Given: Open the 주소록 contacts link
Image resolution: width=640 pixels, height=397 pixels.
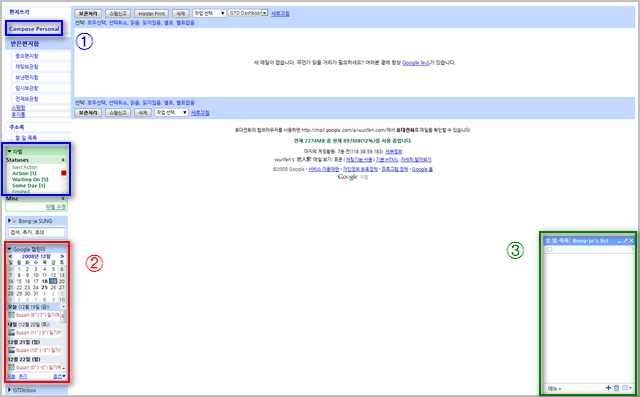Looking at the screenshot, I should tap(17, 127).
